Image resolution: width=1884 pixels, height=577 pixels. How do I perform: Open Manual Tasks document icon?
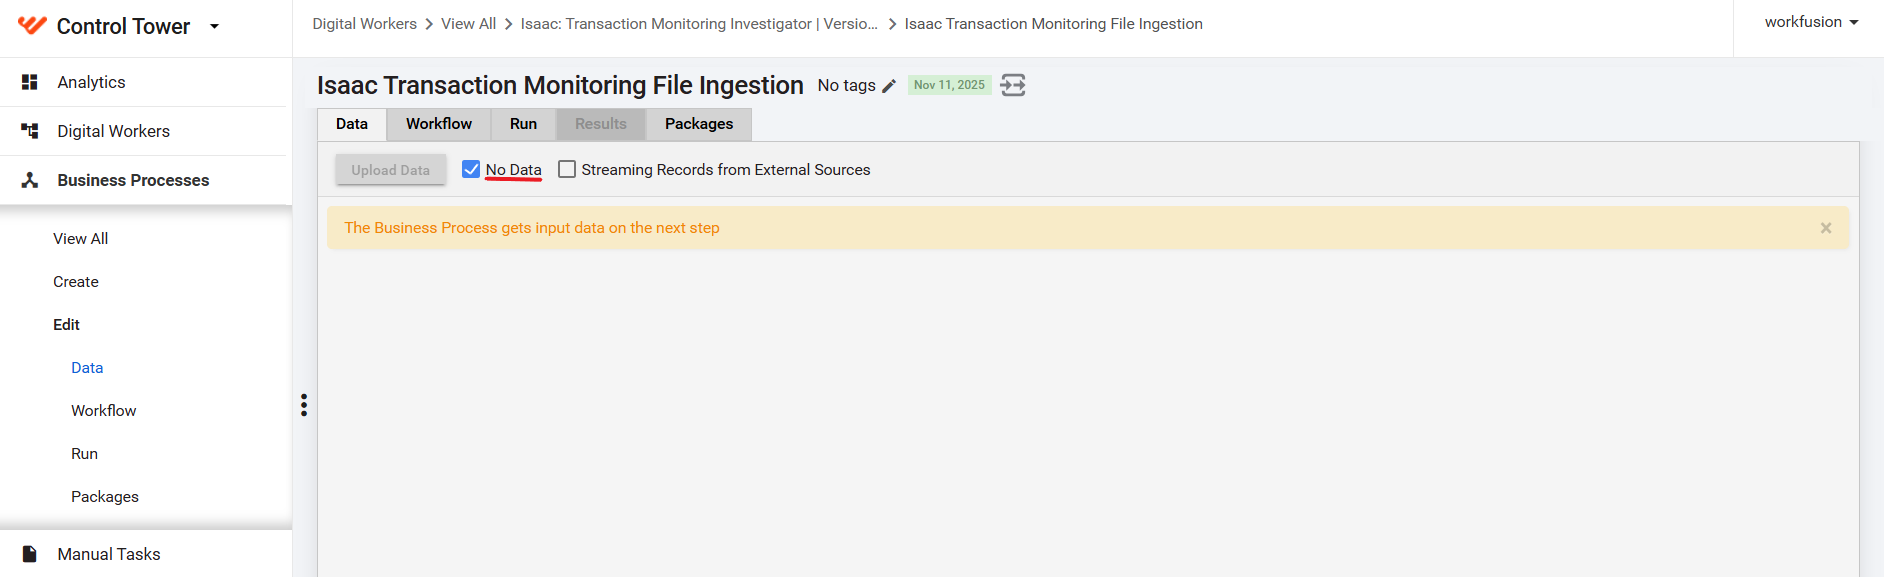coord(30,554)
